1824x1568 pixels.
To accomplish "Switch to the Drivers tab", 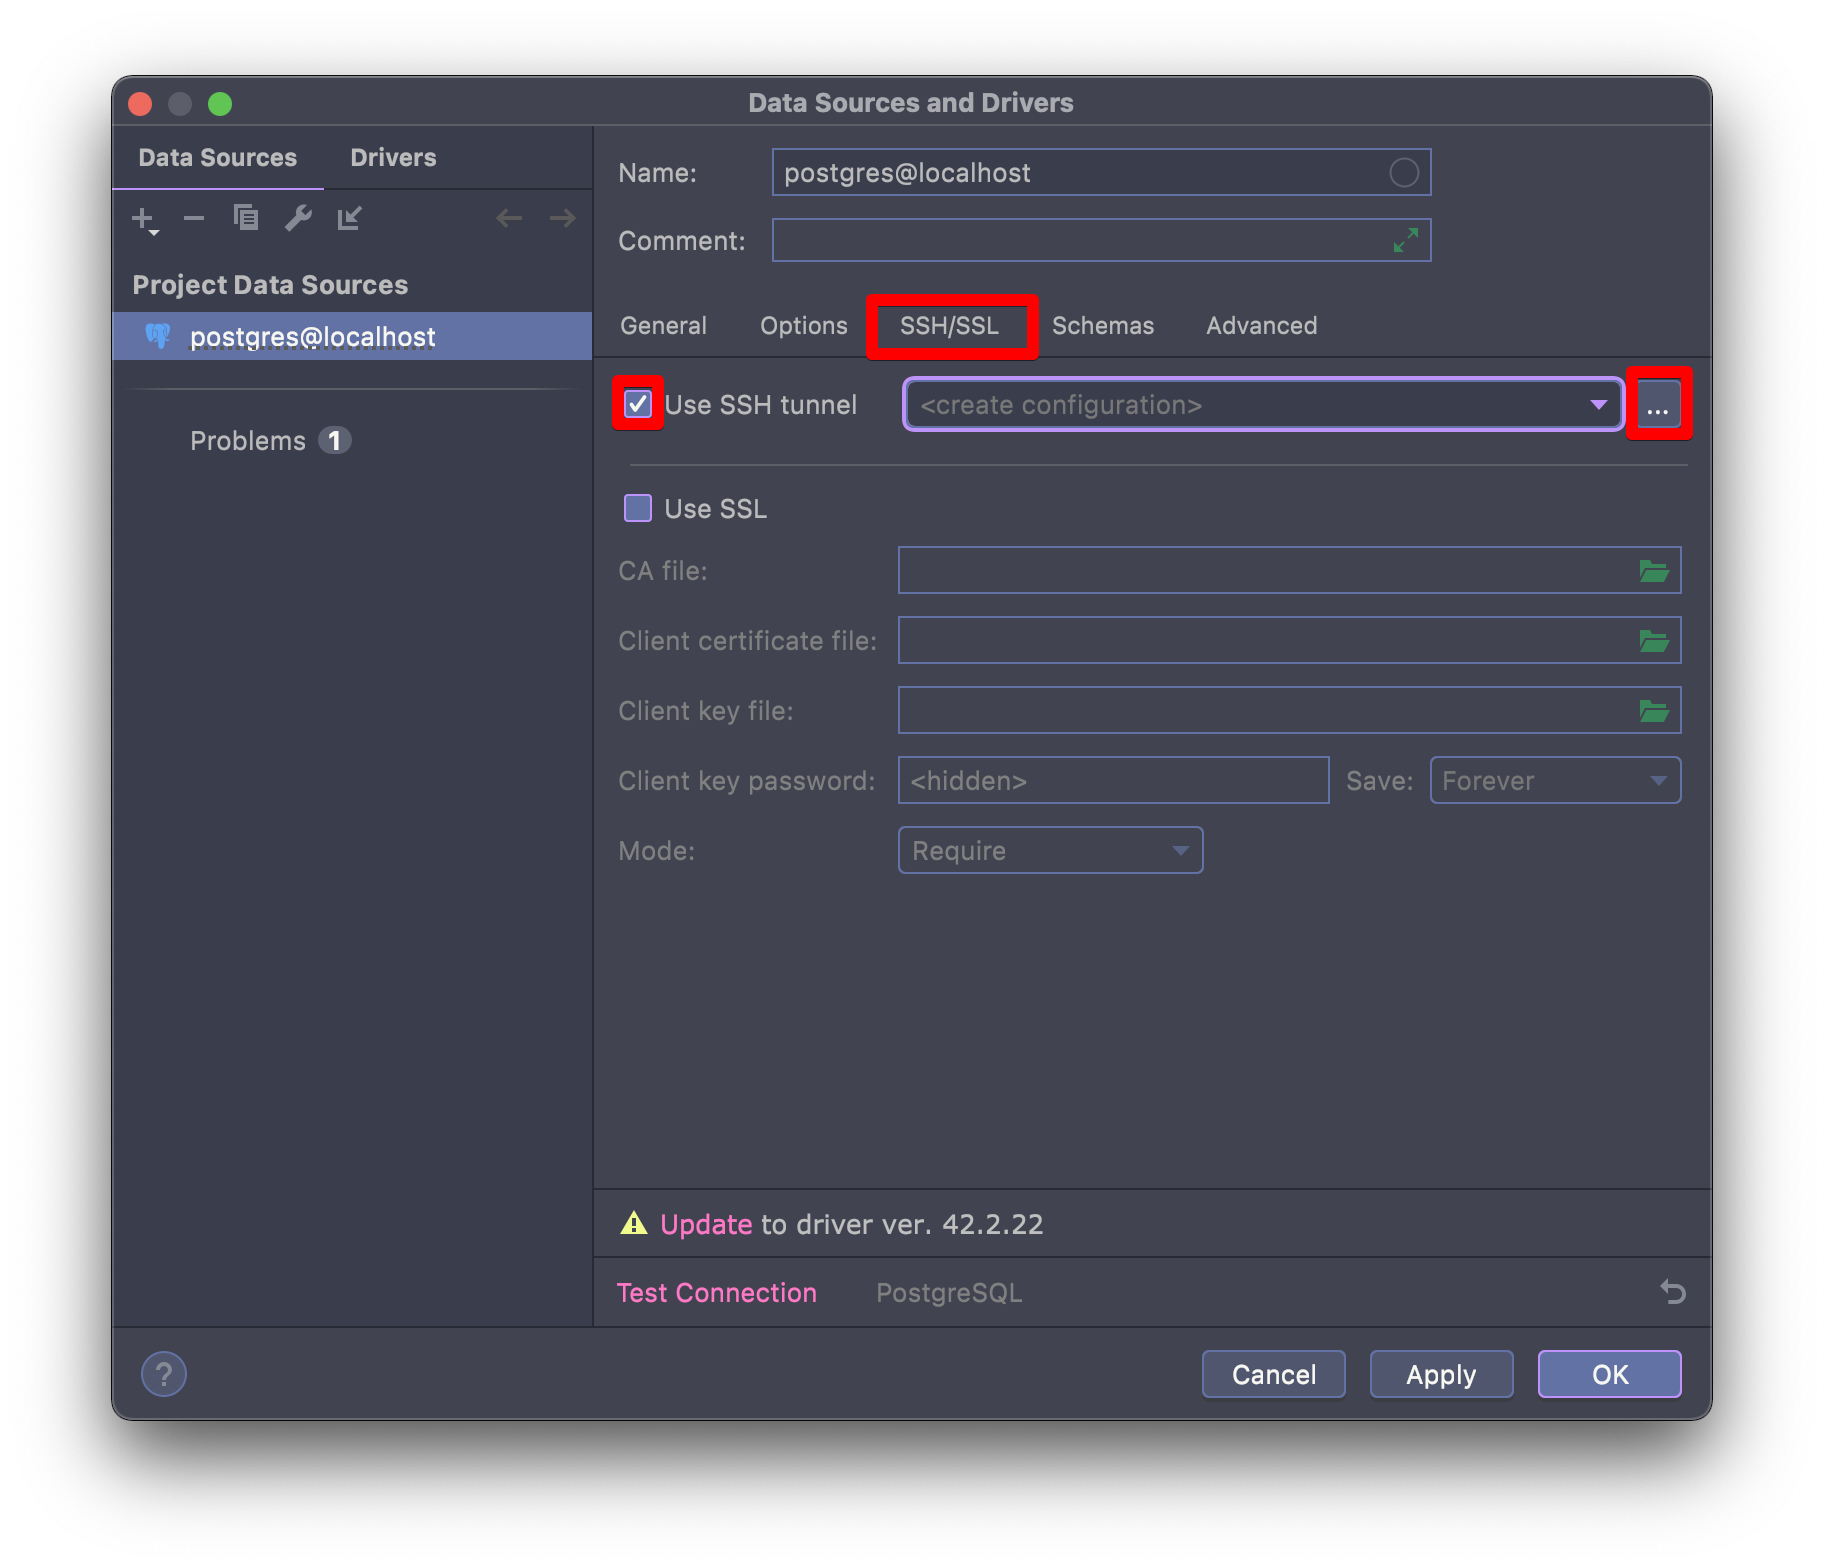I will point(393,158).
